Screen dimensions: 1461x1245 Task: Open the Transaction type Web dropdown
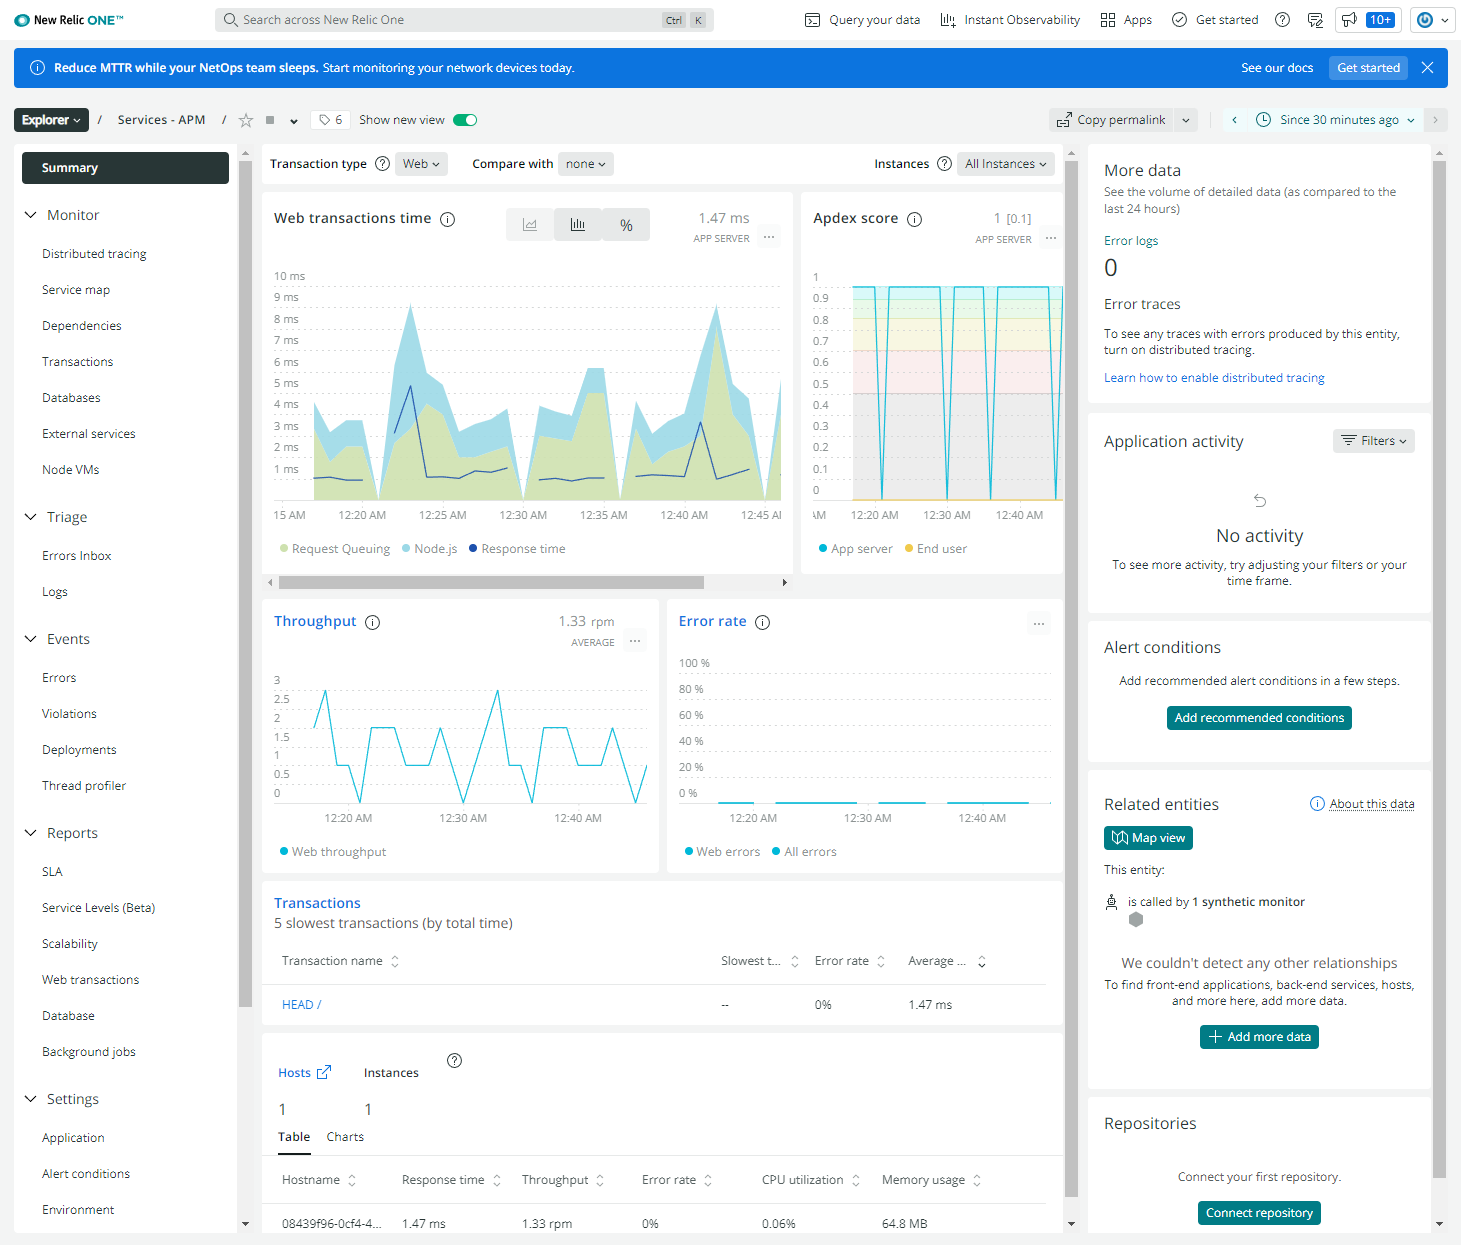421,164
